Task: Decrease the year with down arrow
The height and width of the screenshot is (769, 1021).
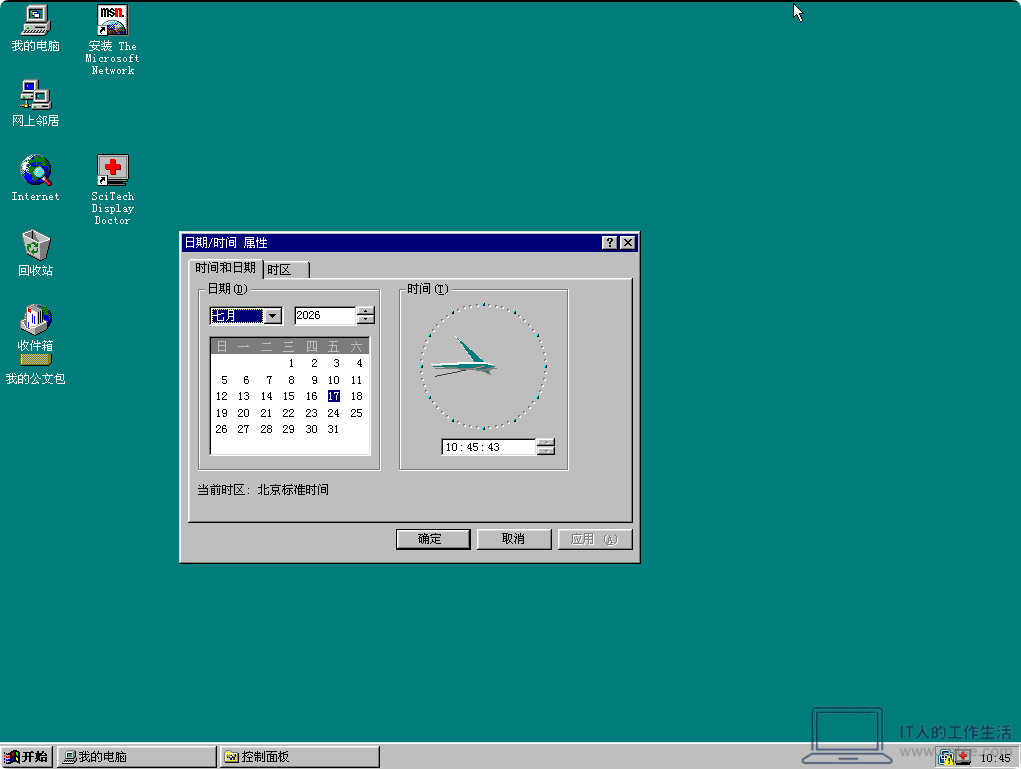Action: pyautogui.click(x=366, y=320)
